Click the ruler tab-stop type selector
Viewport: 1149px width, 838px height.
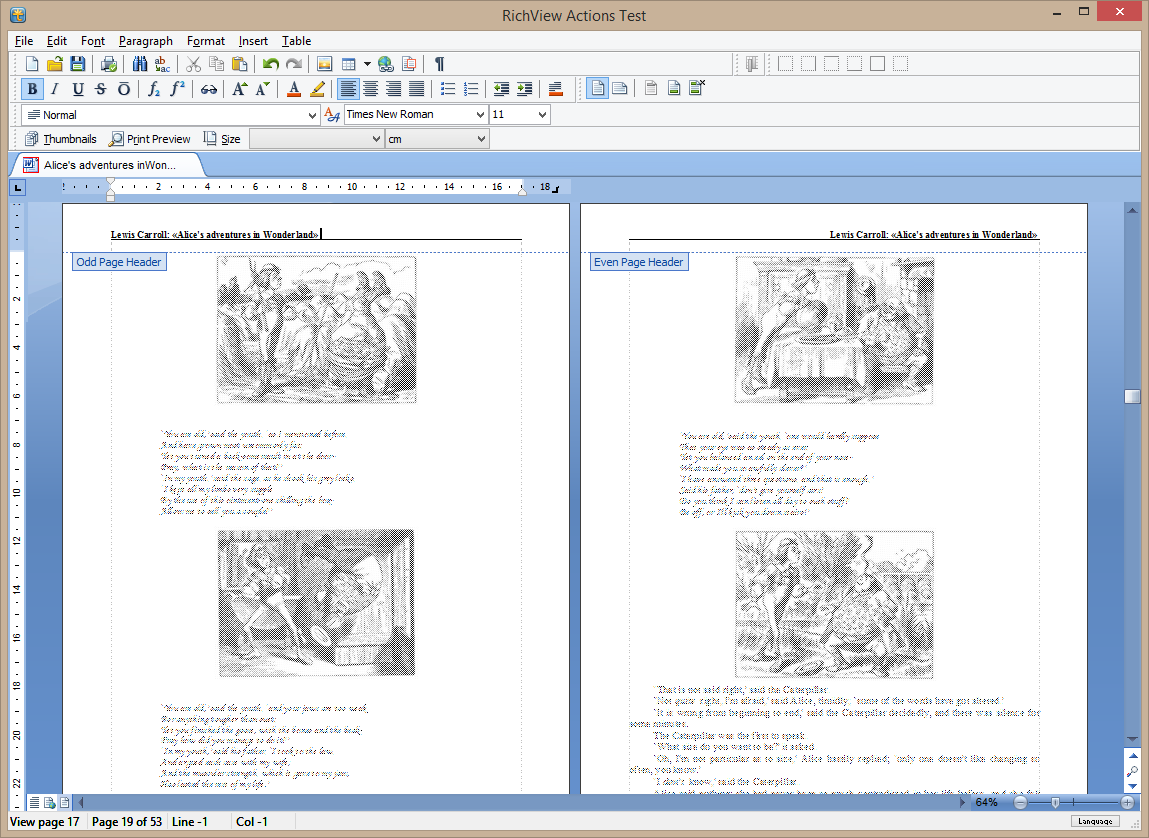tap(18, 188)
